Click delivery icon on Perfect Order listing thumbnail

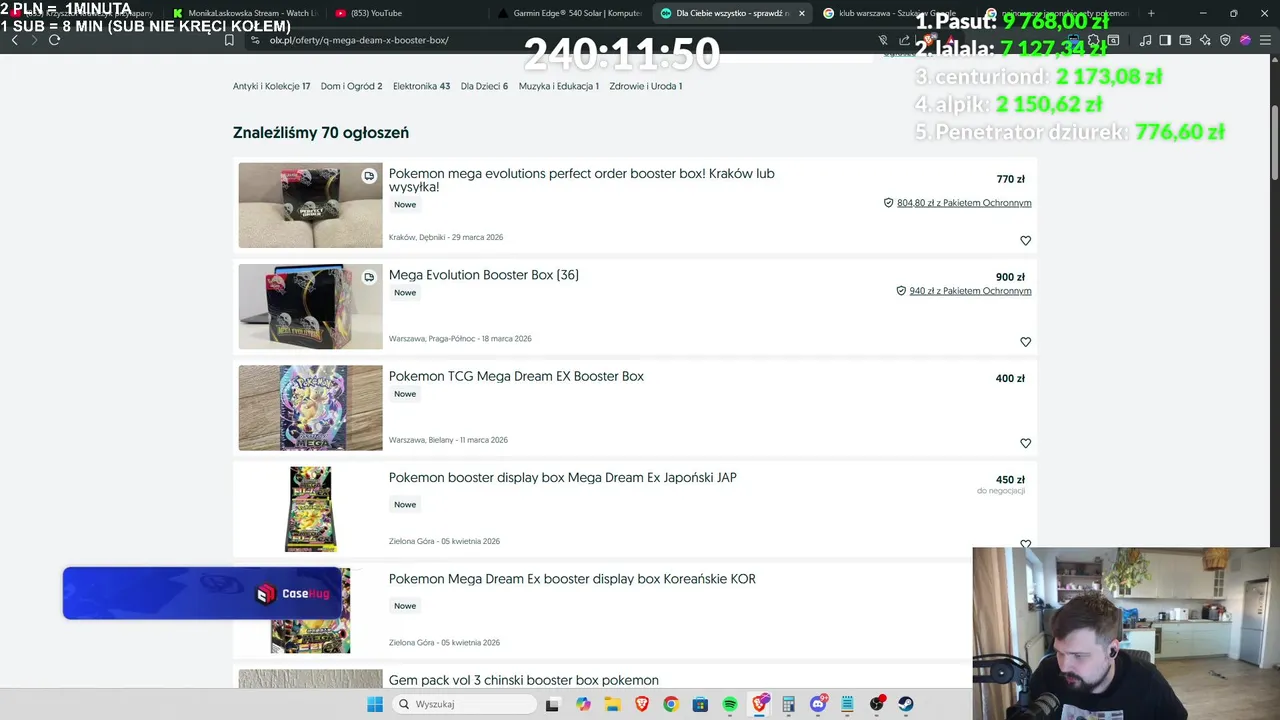pos(369,176)
